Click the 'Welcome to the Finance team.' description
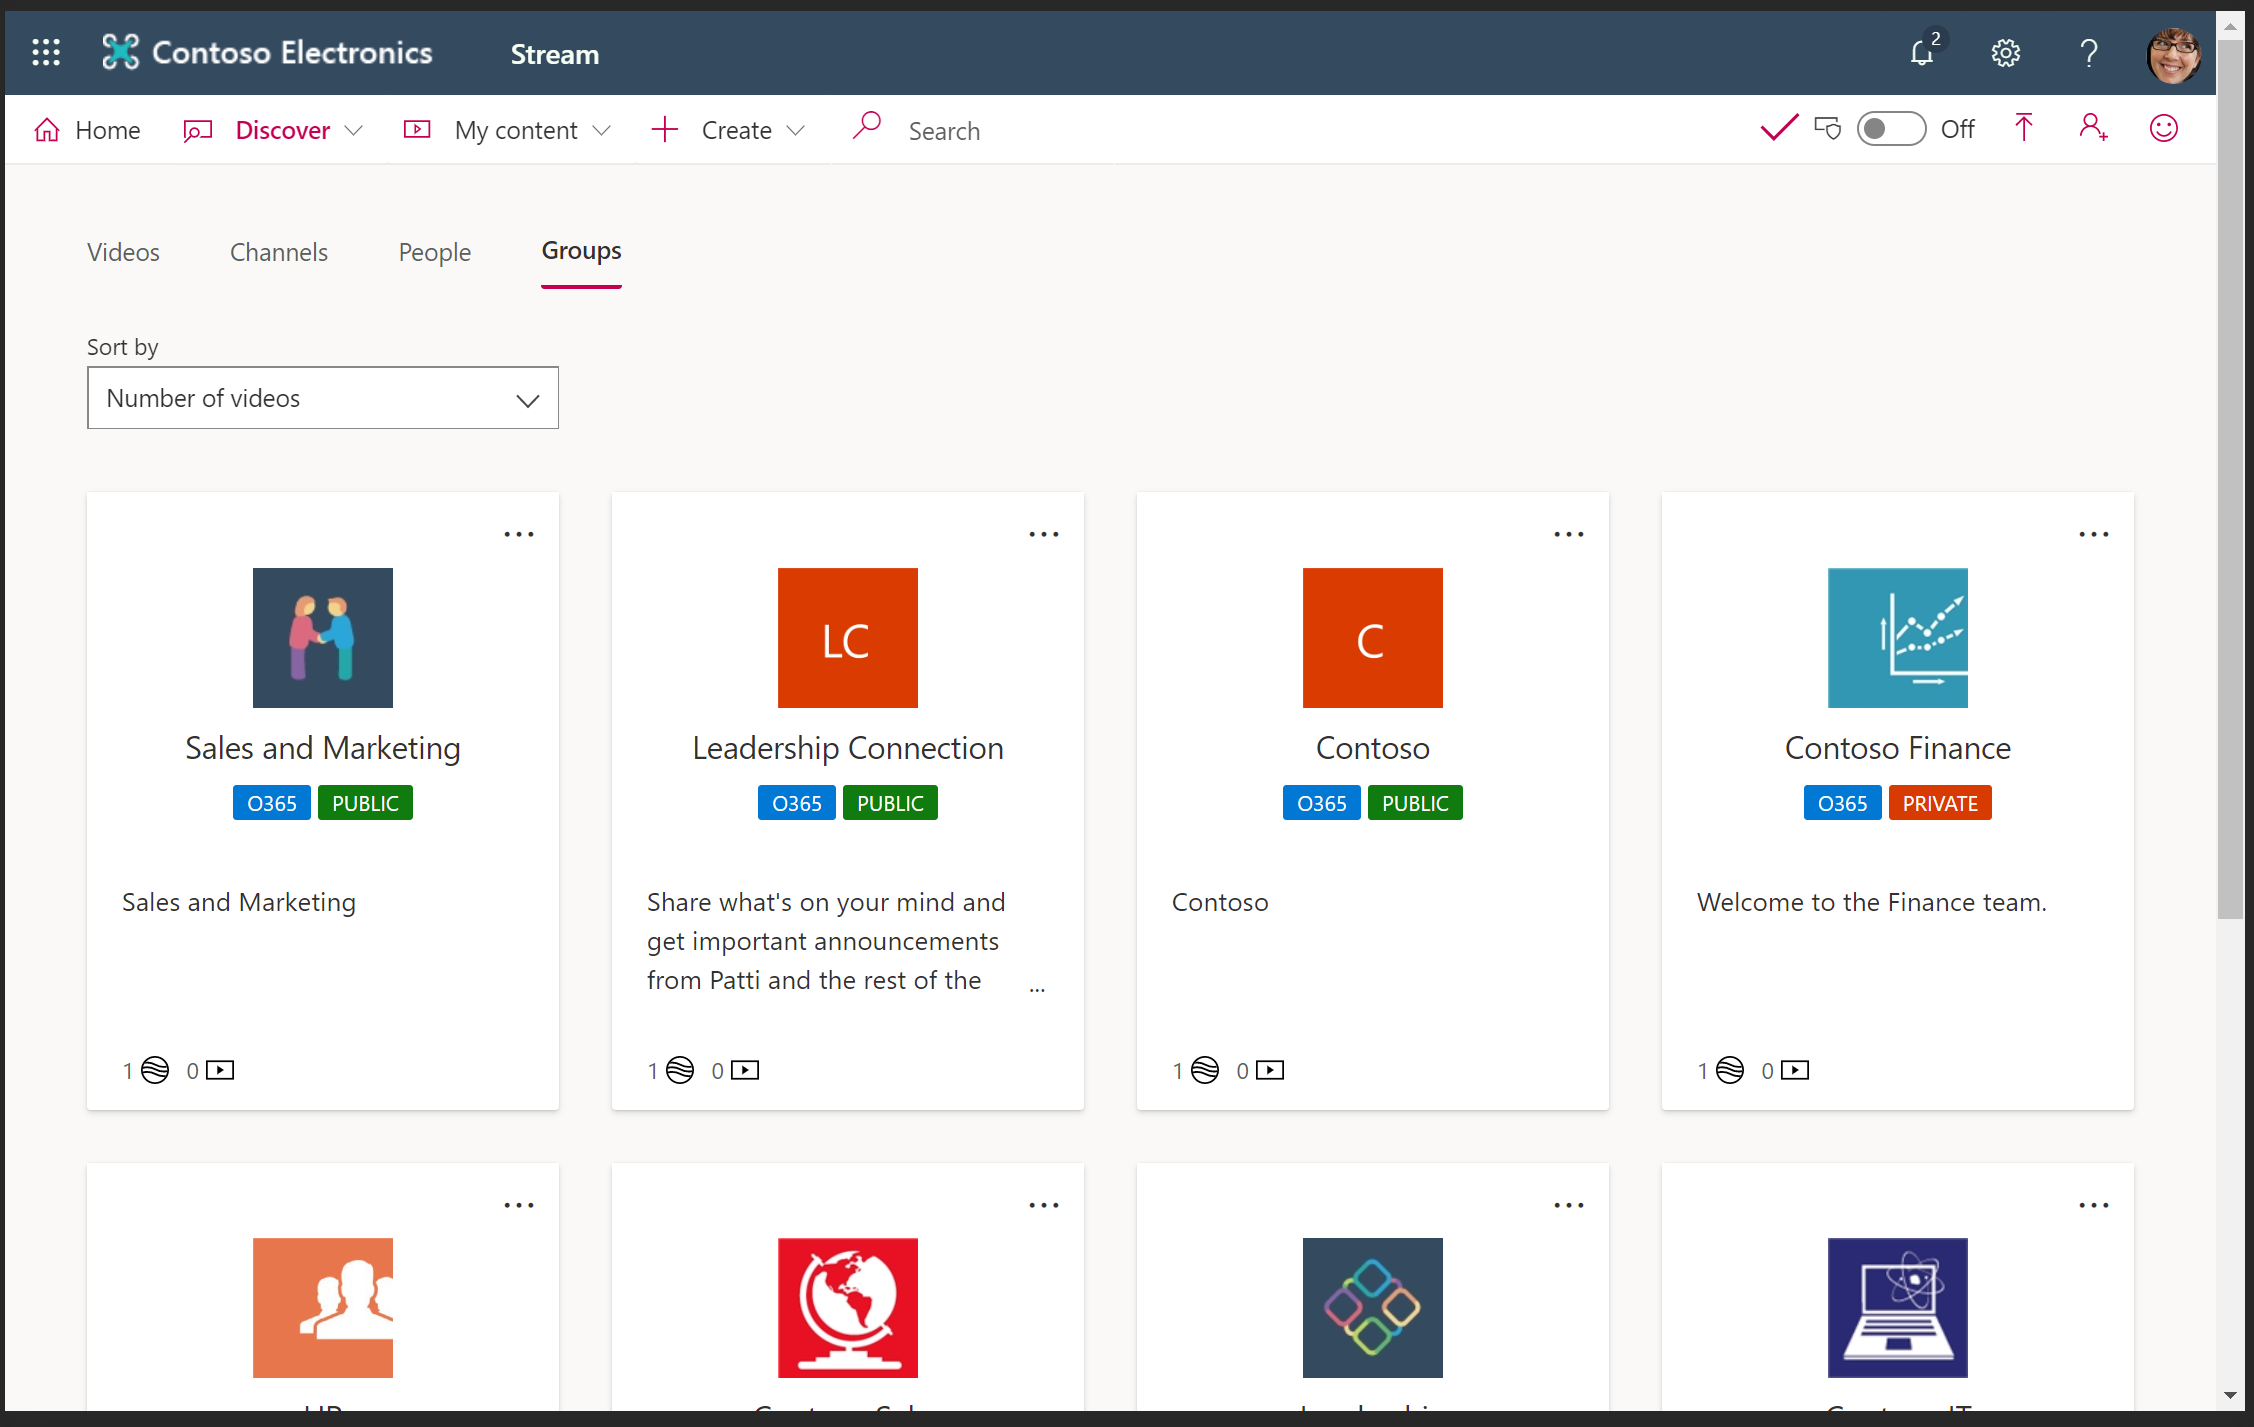 tap(1872, 902)
